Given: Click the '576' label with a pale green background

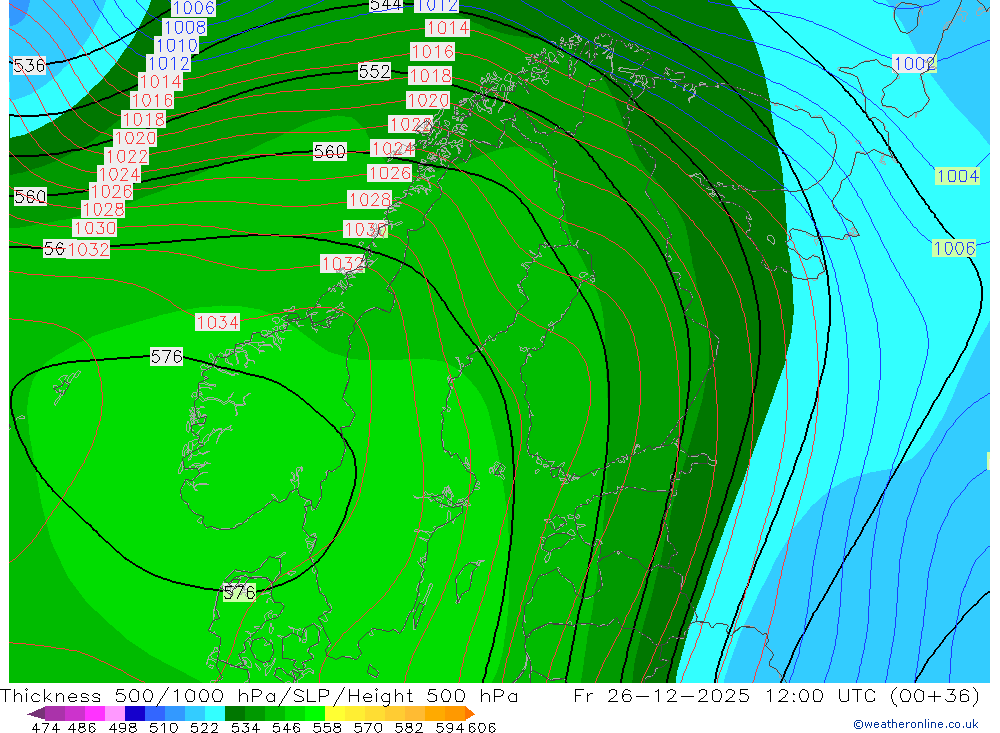Looking at the screenshot, I should [x=239, y=593].
